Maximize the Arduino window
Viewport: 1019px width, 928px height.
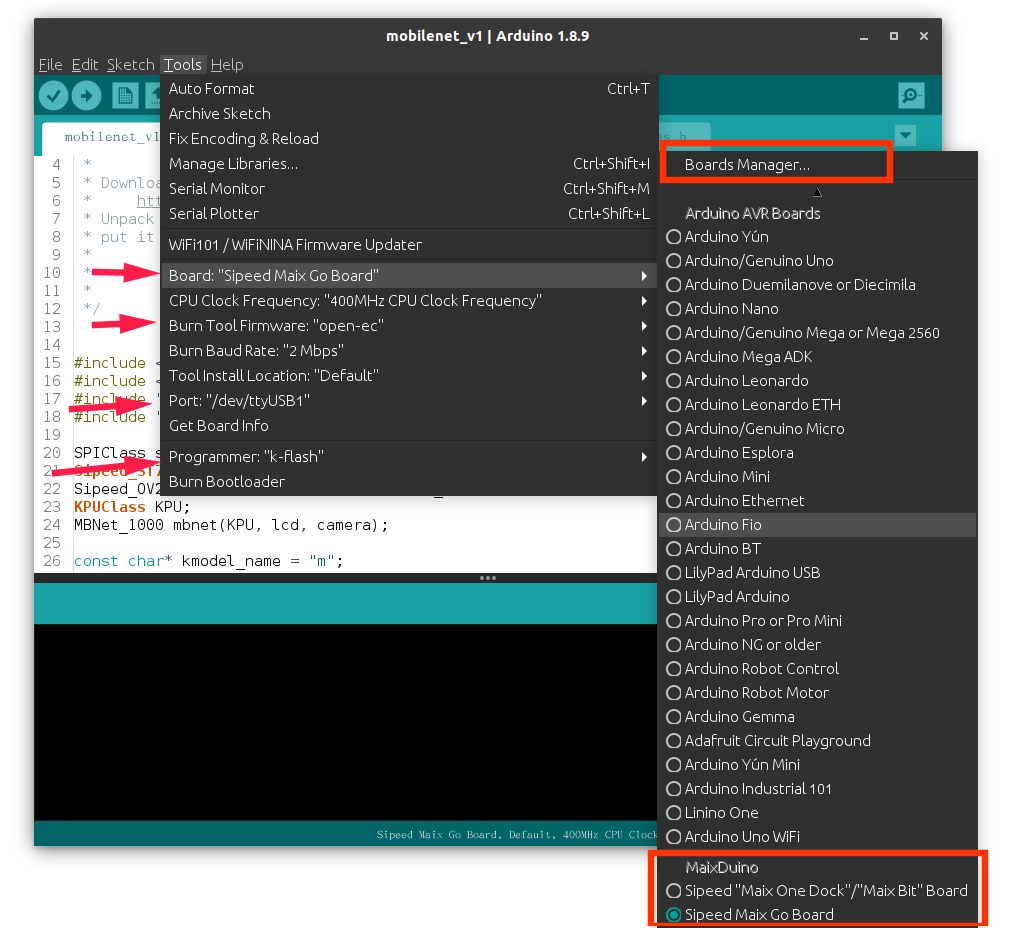(x=894, y=36)
